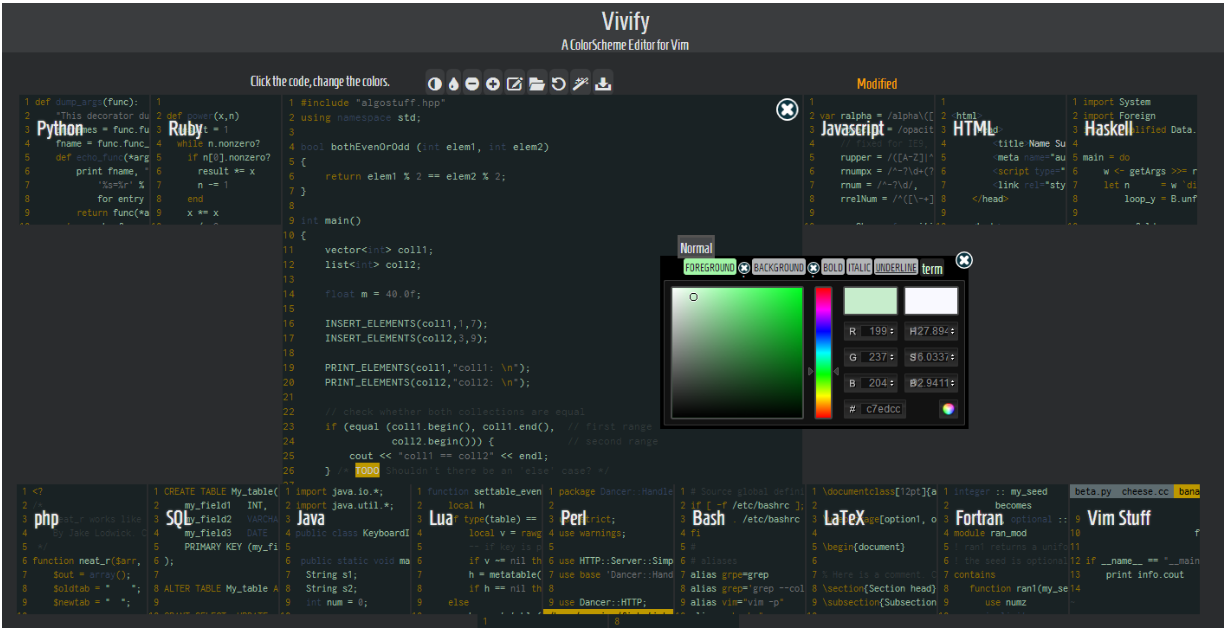Toggle BOLD style
1225x631 pixels.
tap(832, 268)
